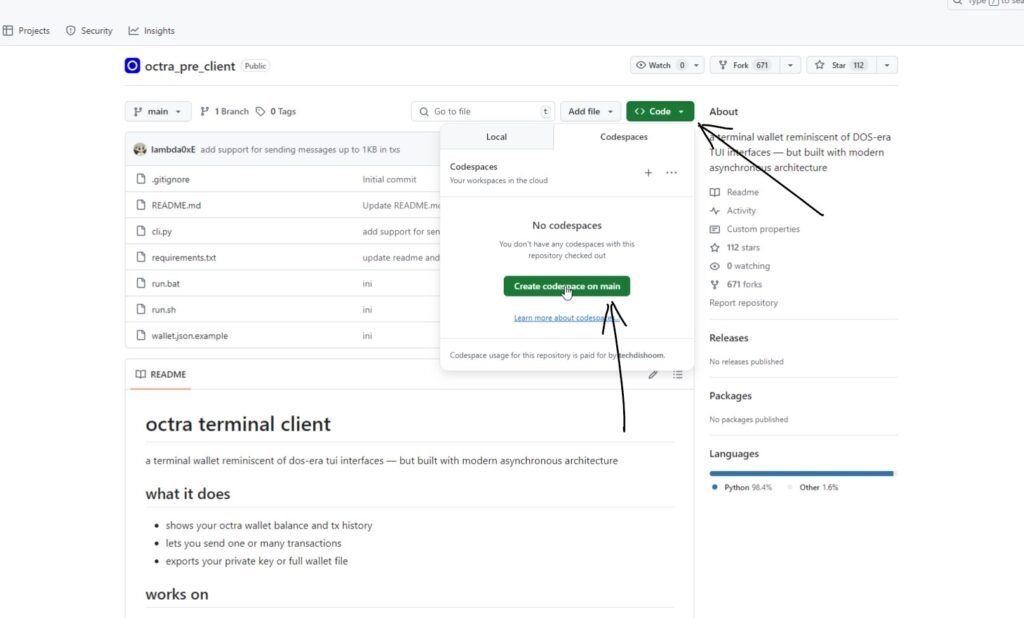
Task: Click the file icon beside .gitignore
Action: point(140,179)
